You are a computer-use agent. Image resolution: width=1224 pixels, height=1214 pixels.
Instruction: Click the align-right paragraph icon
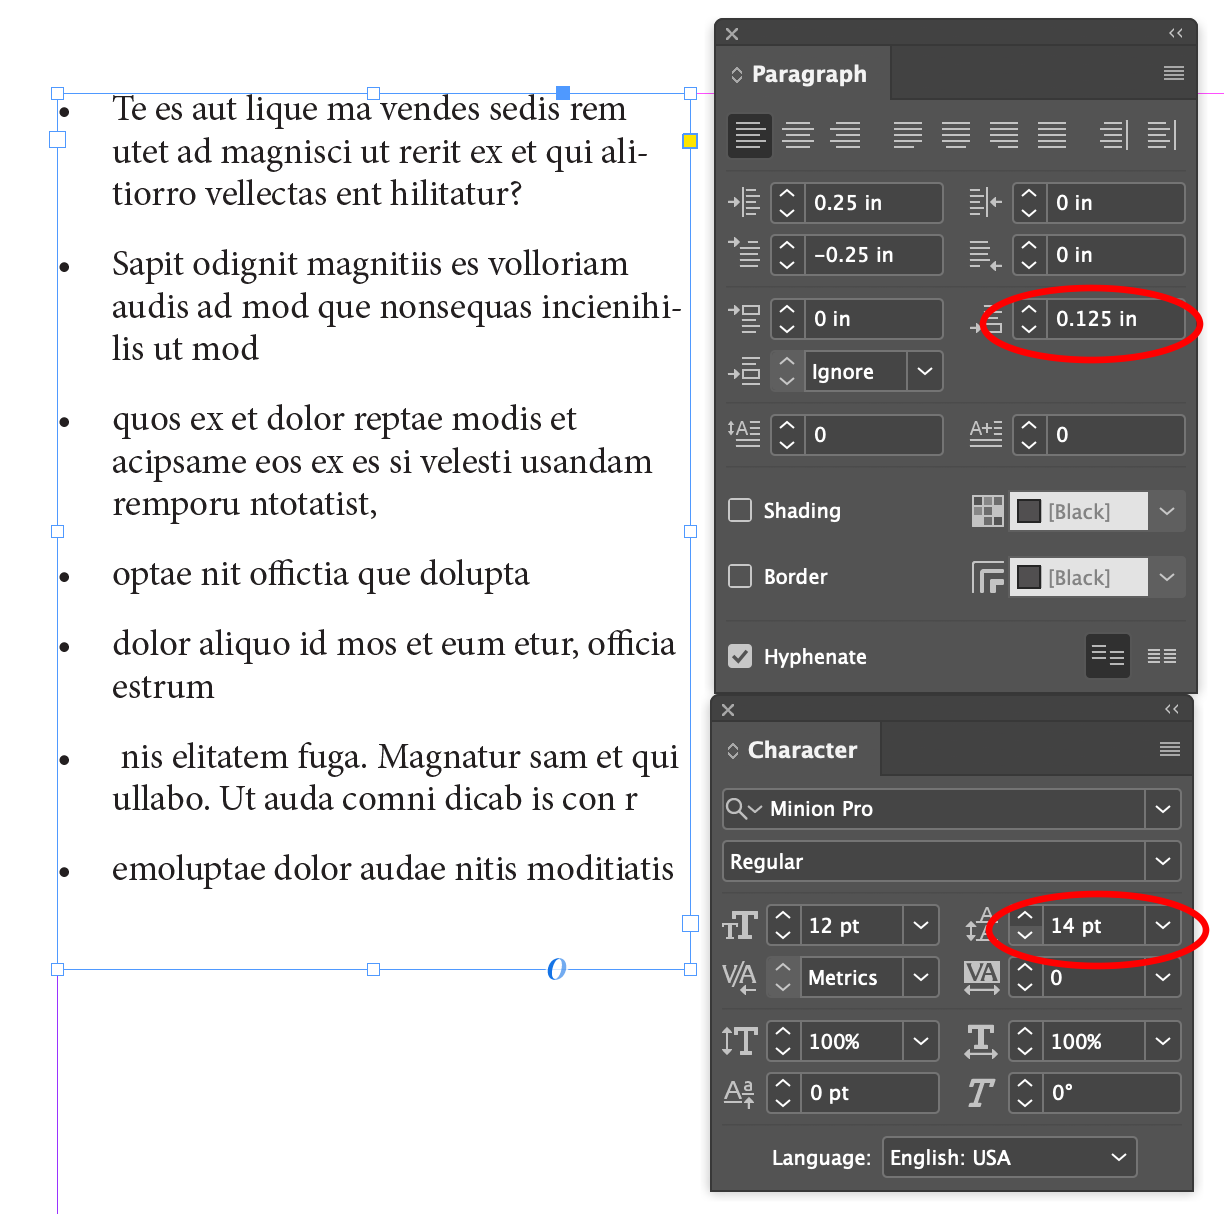845,135
